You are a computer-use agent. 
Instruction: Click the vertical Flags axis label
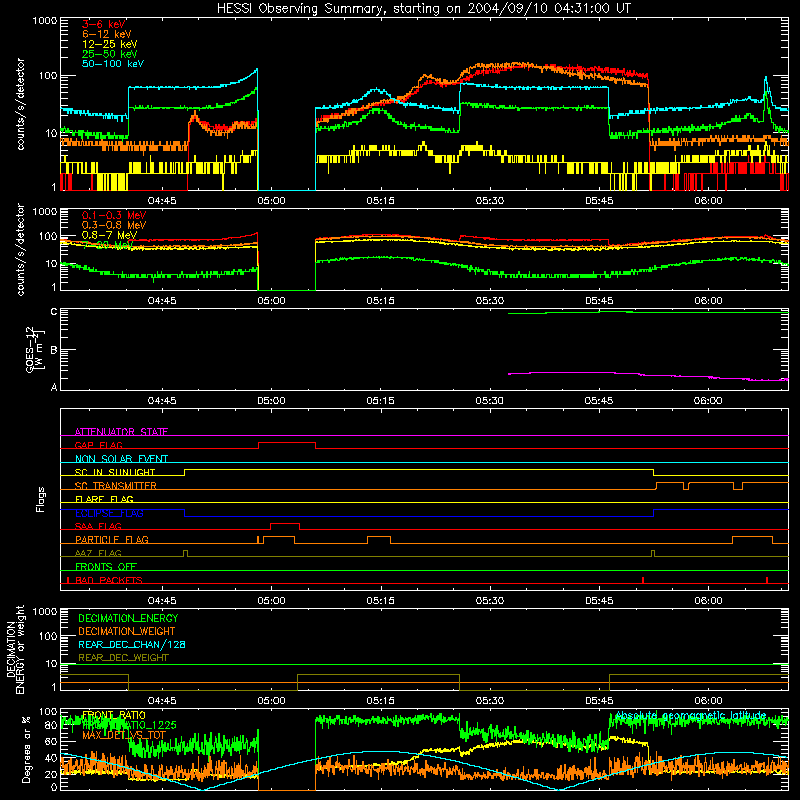click(41, 499)
